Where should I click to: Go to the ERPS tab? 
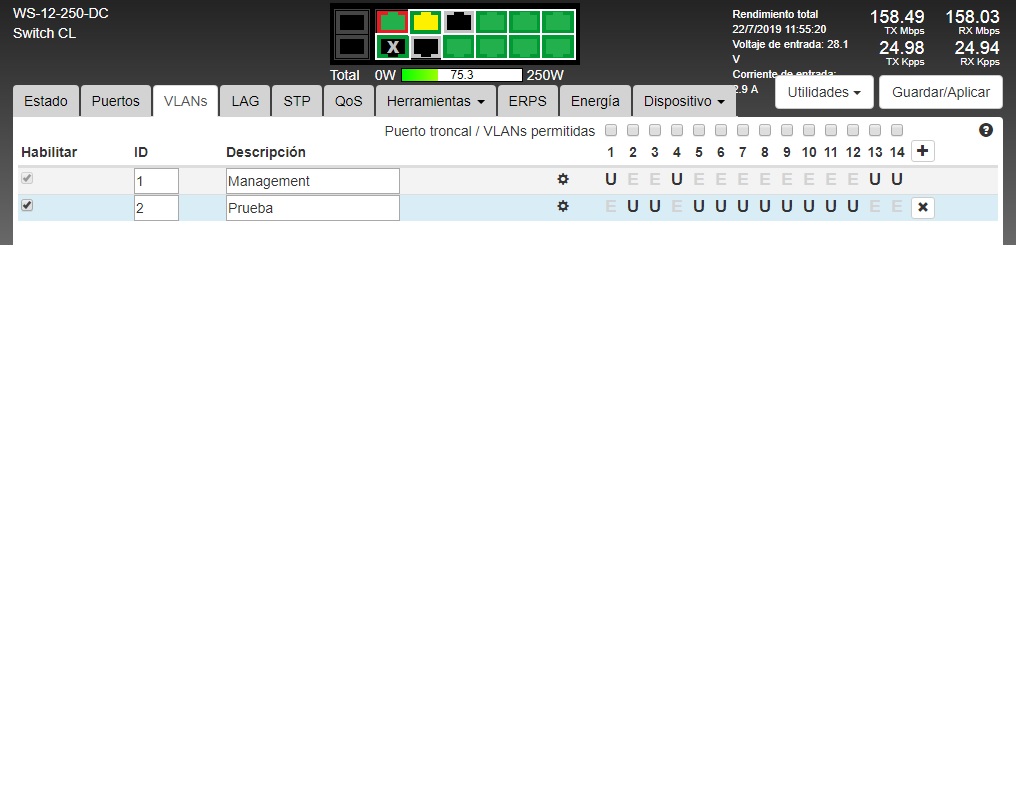[527, 101]
